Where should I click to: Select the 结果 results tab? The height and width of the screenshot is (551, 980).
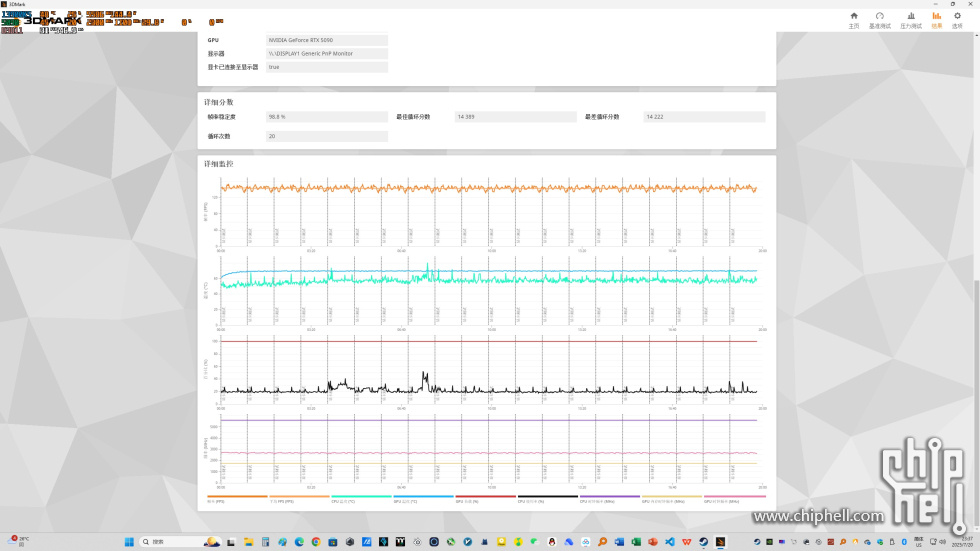coord(936,20)
